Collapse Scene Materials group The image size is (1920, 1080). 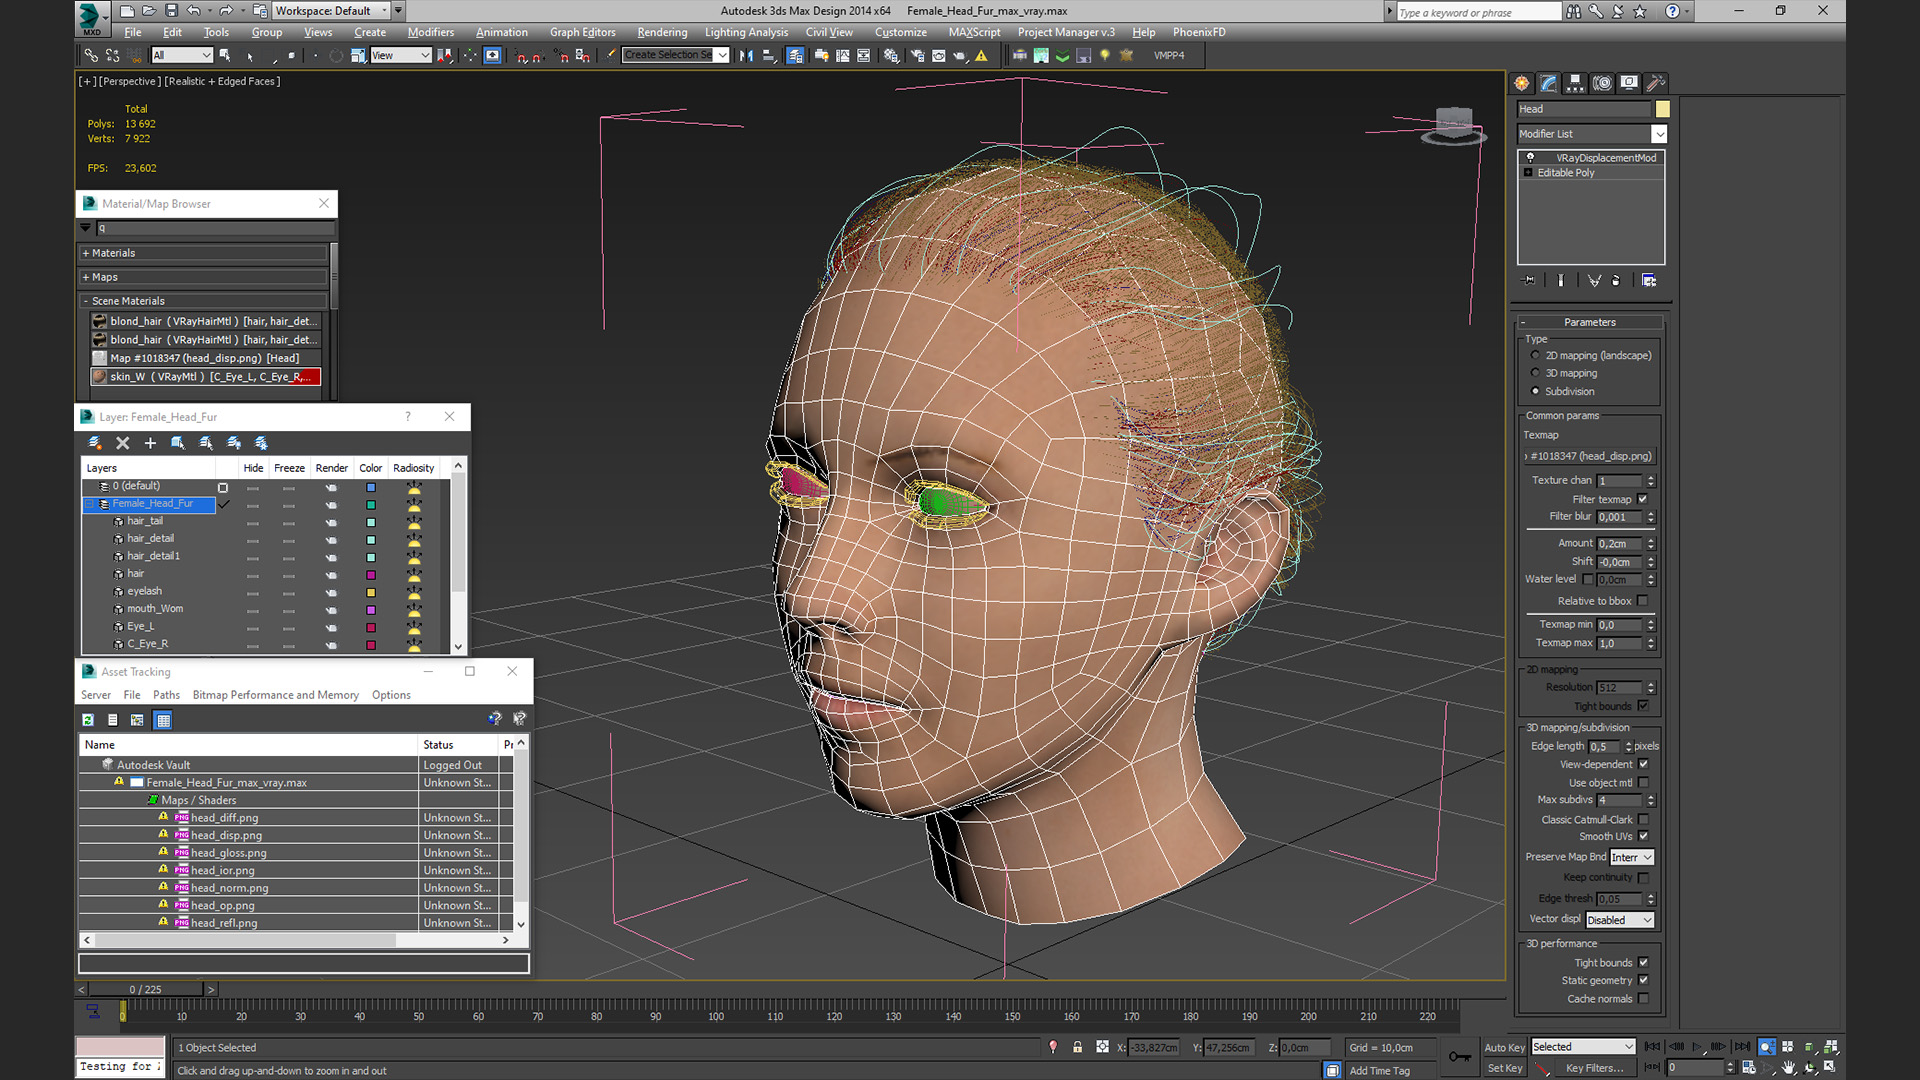[x=86, y=301]
